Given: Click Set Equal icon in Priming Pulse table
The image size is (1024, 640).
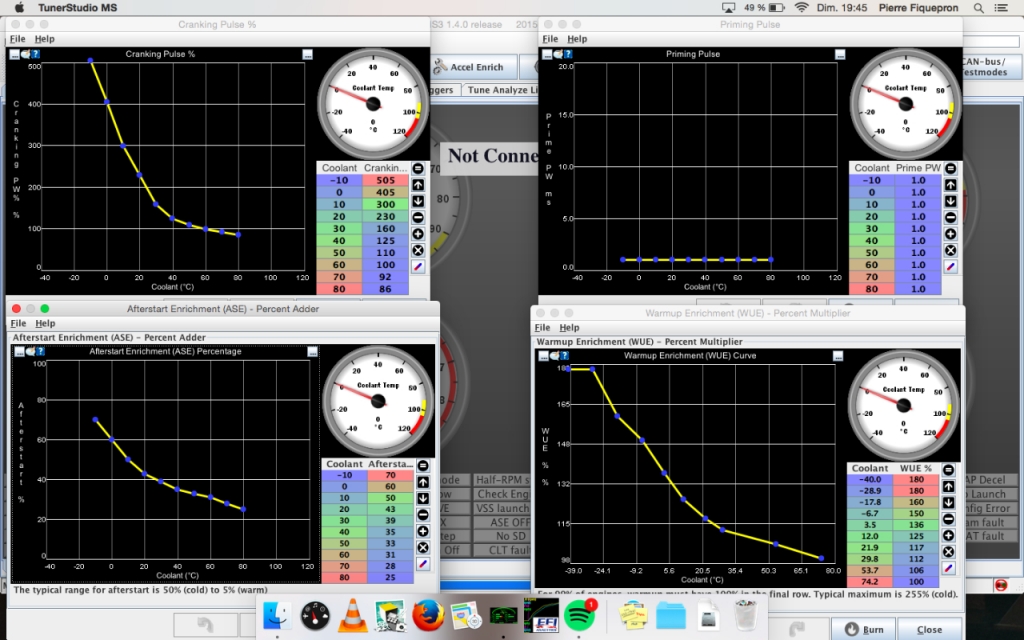Looking at the screenshot, I should tap(951, 168).
